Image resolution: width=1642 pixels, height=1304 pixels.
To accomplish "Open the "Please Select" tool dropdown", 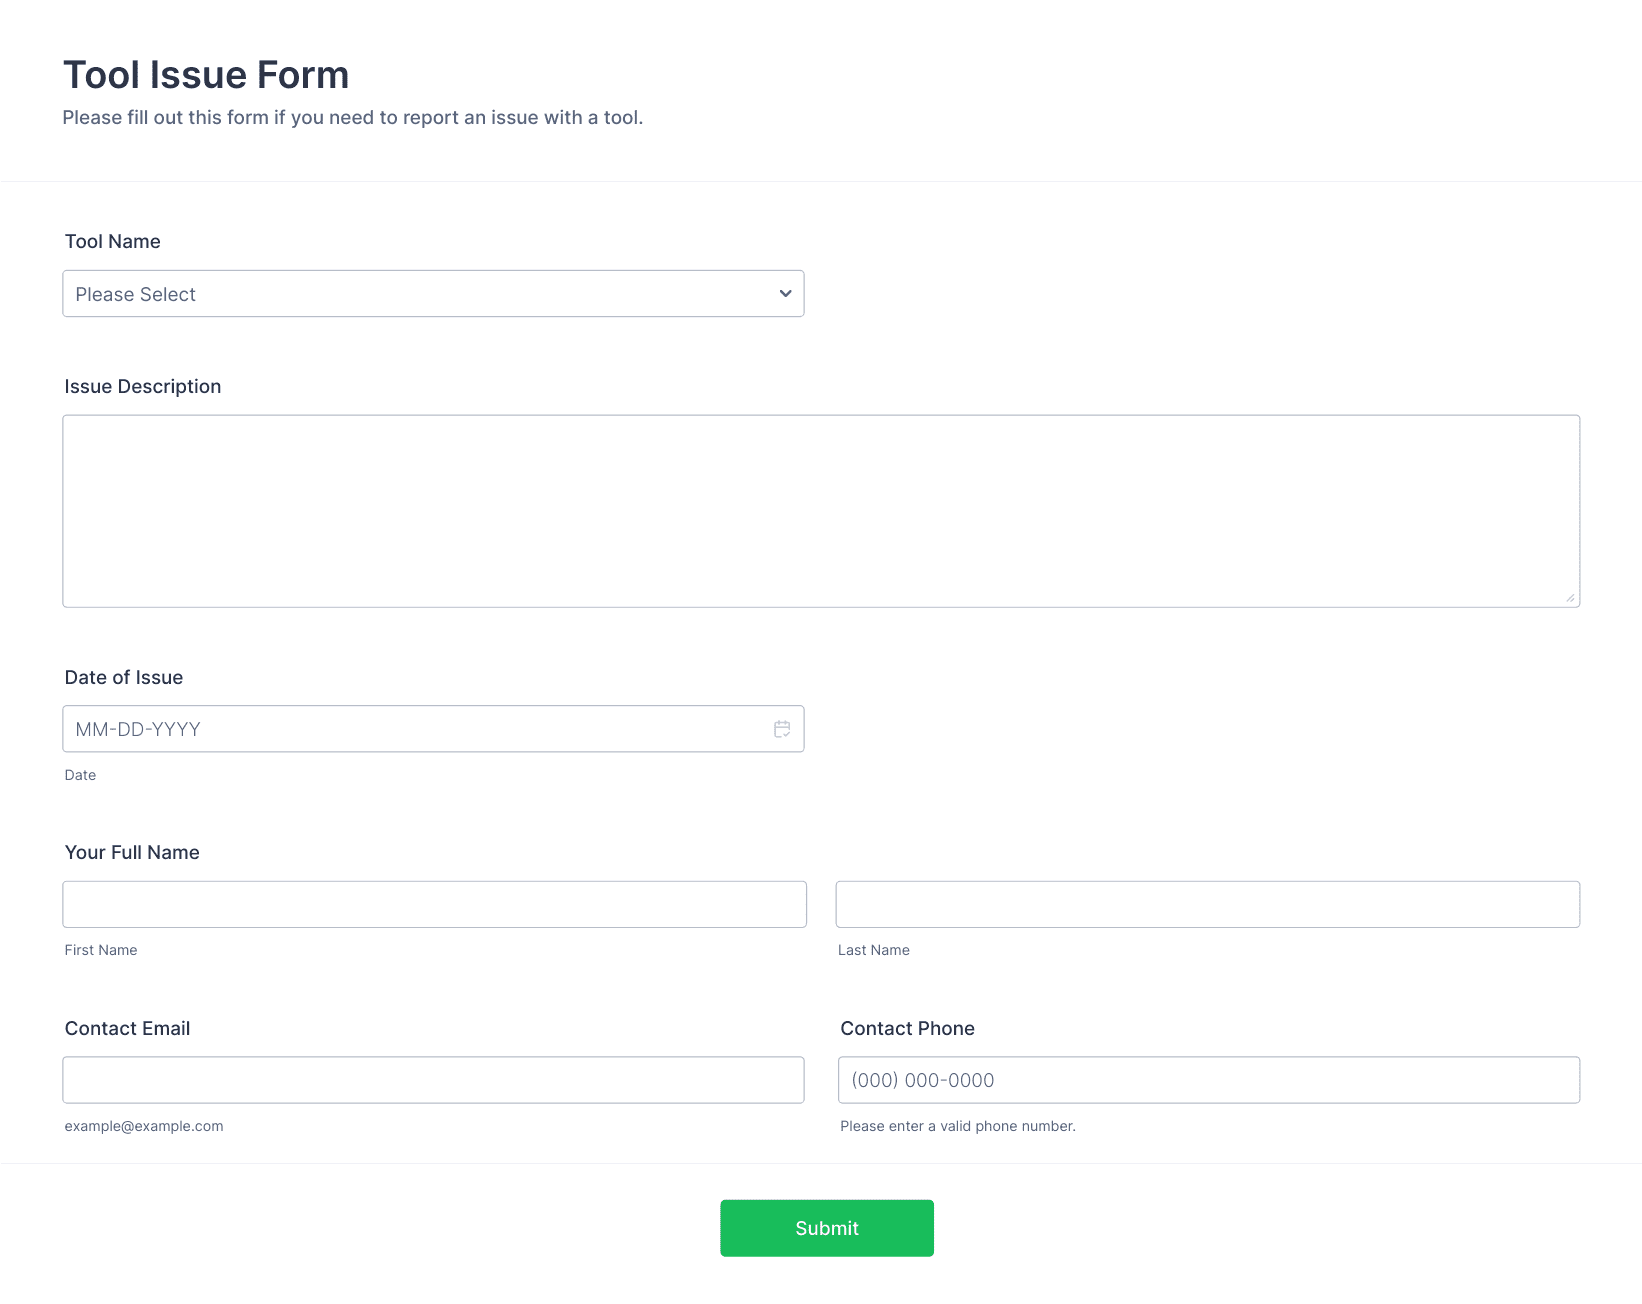I will 432,294.
